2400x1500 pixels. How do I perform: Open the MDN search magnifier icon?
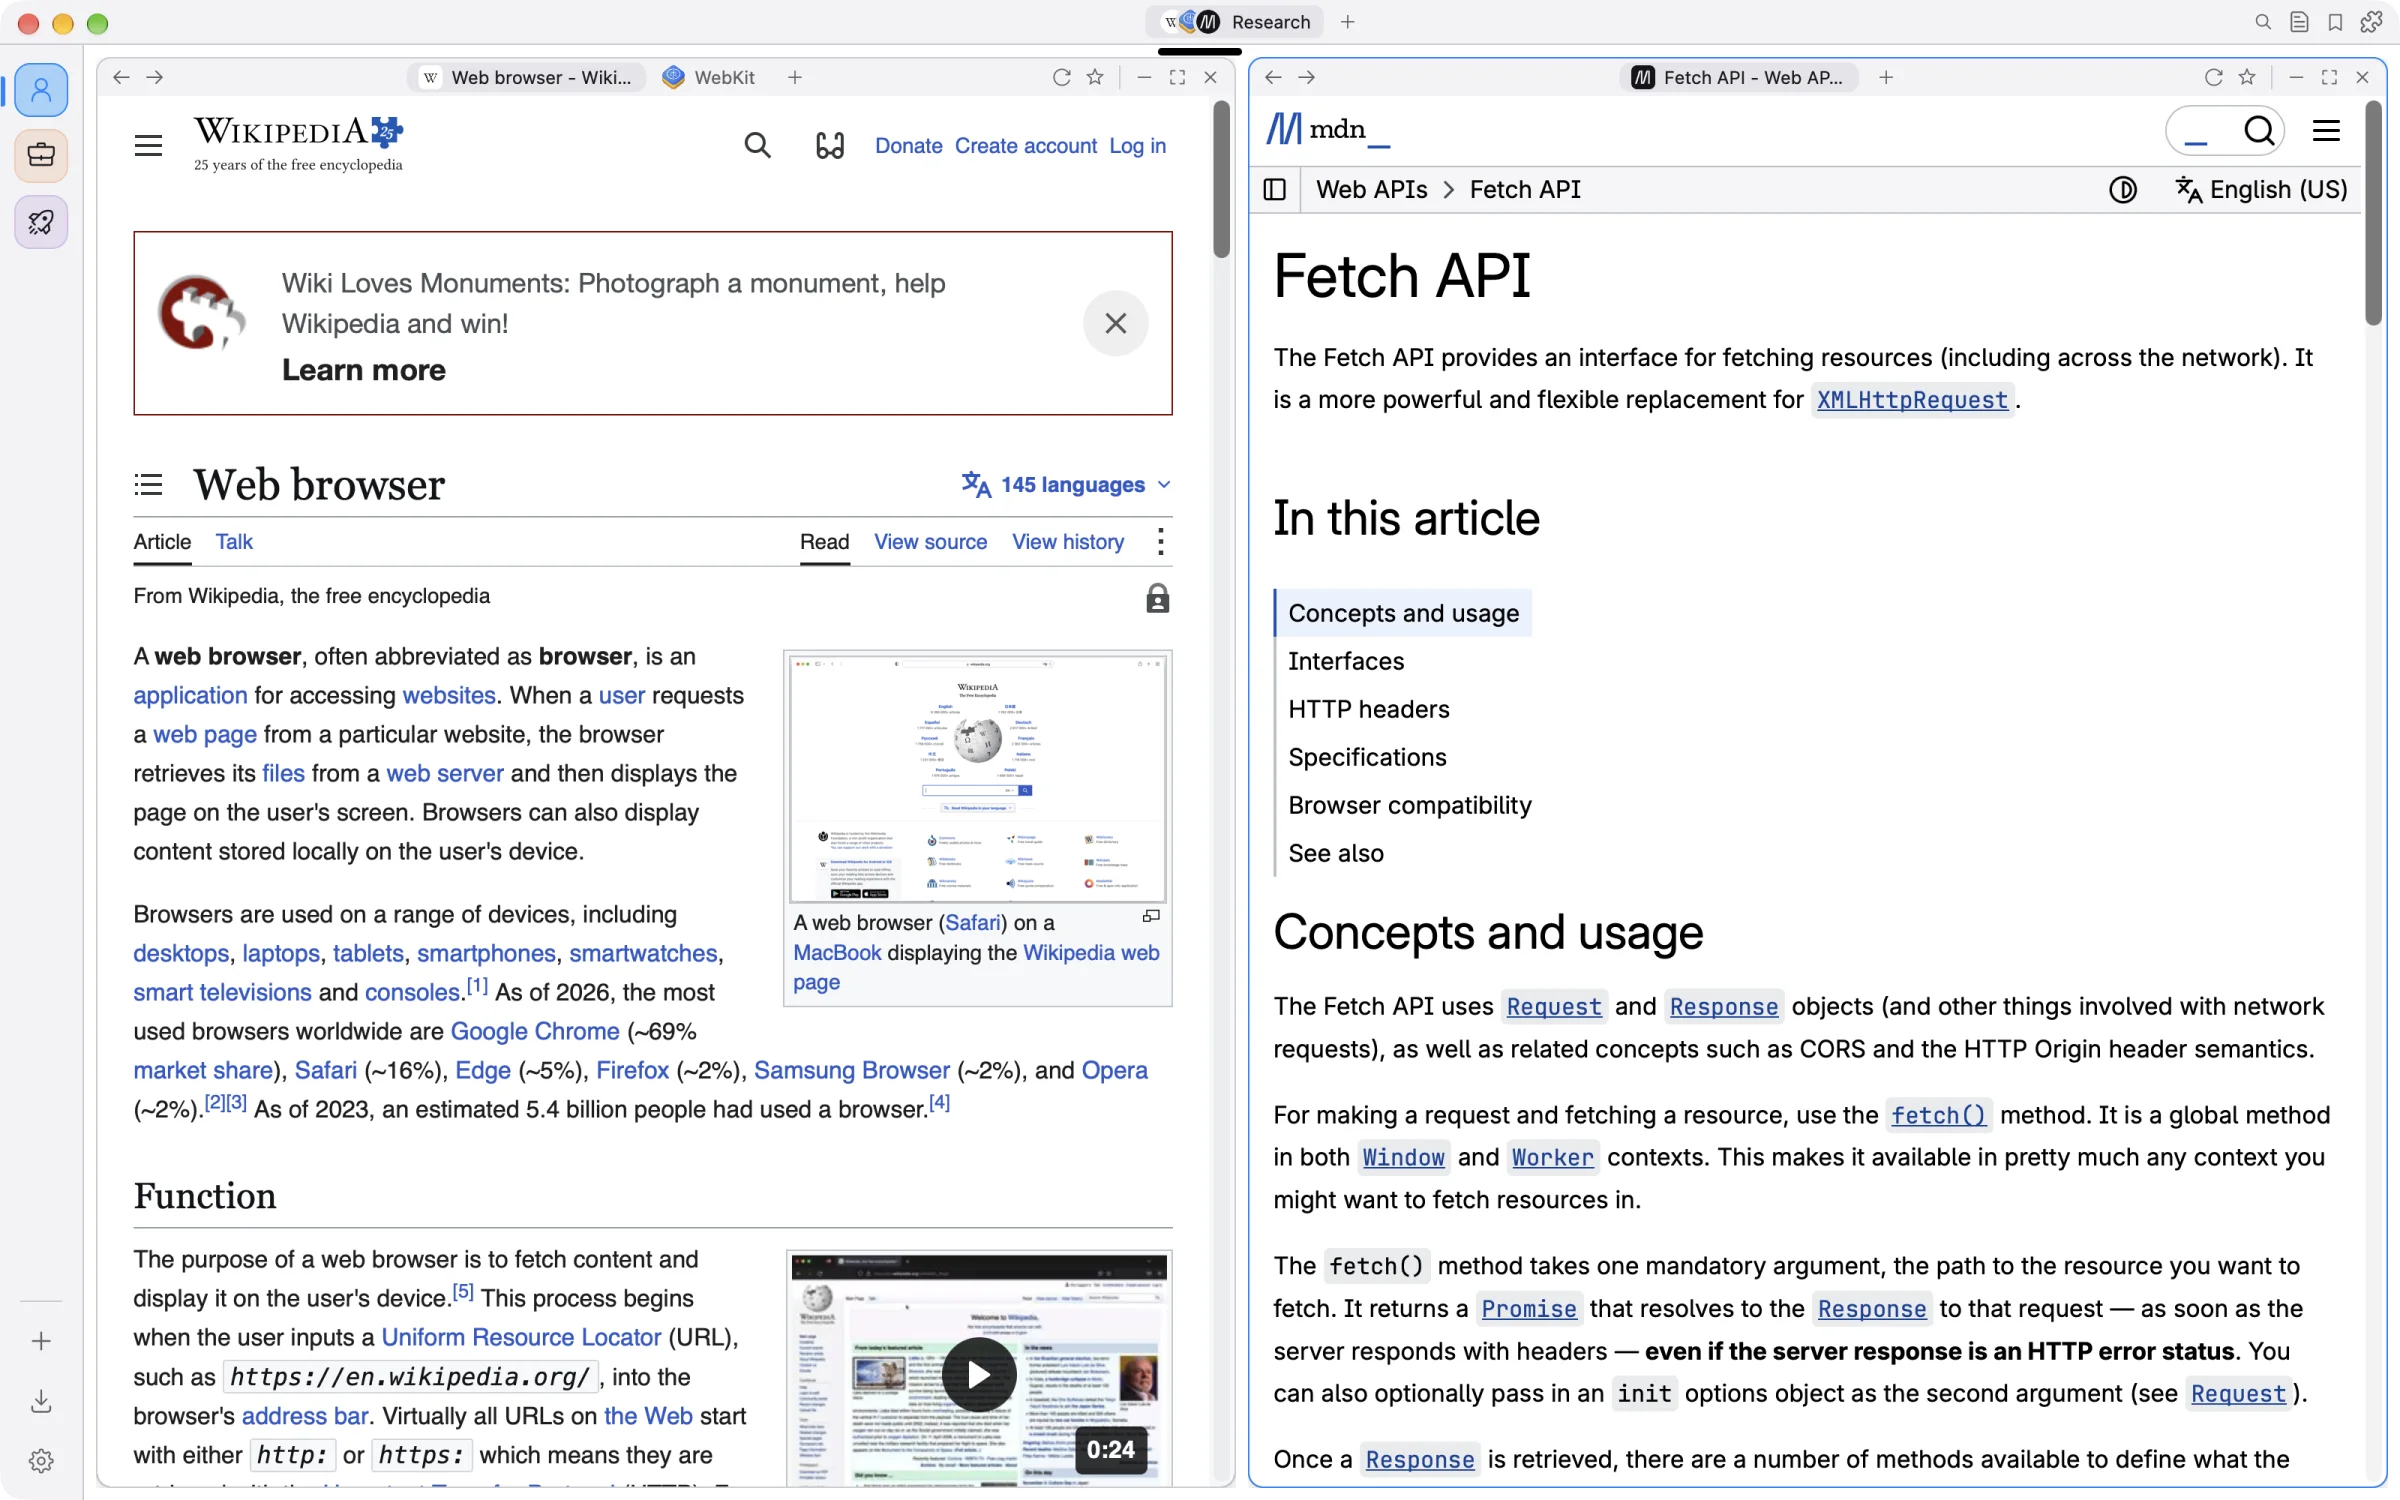(2259, 131)
